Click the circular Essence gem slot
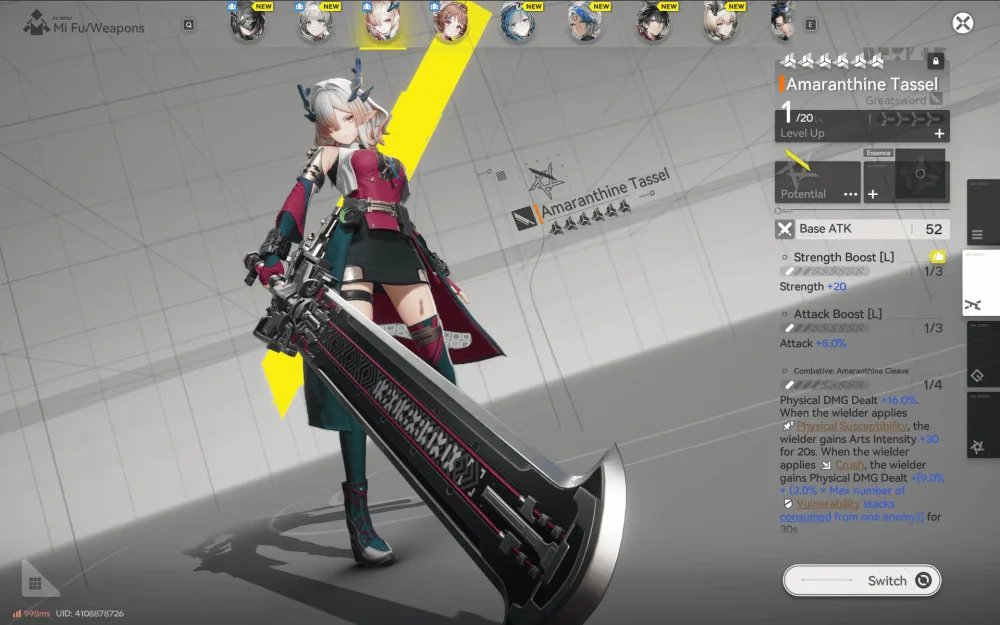 coord(920,173)
